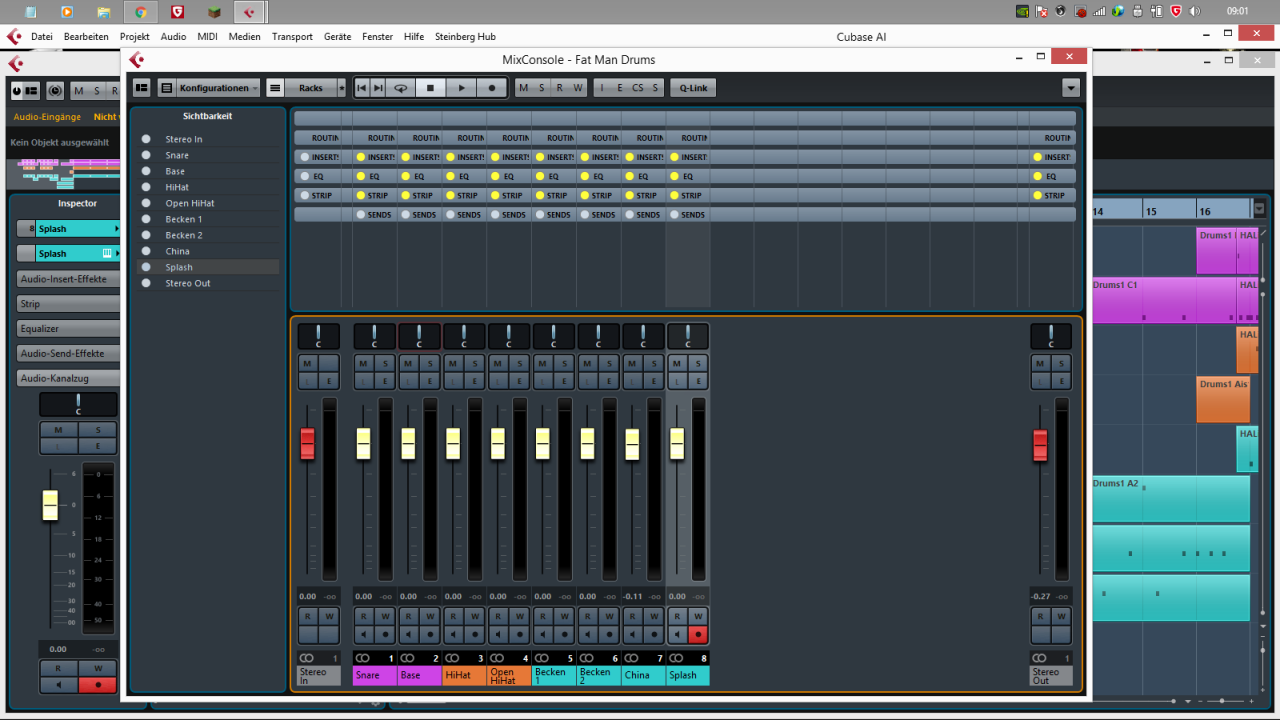1280x720 pixels.
Task: Open rack settings star button beside Racks
Action: pyautogui.click(x=342, y=88)
